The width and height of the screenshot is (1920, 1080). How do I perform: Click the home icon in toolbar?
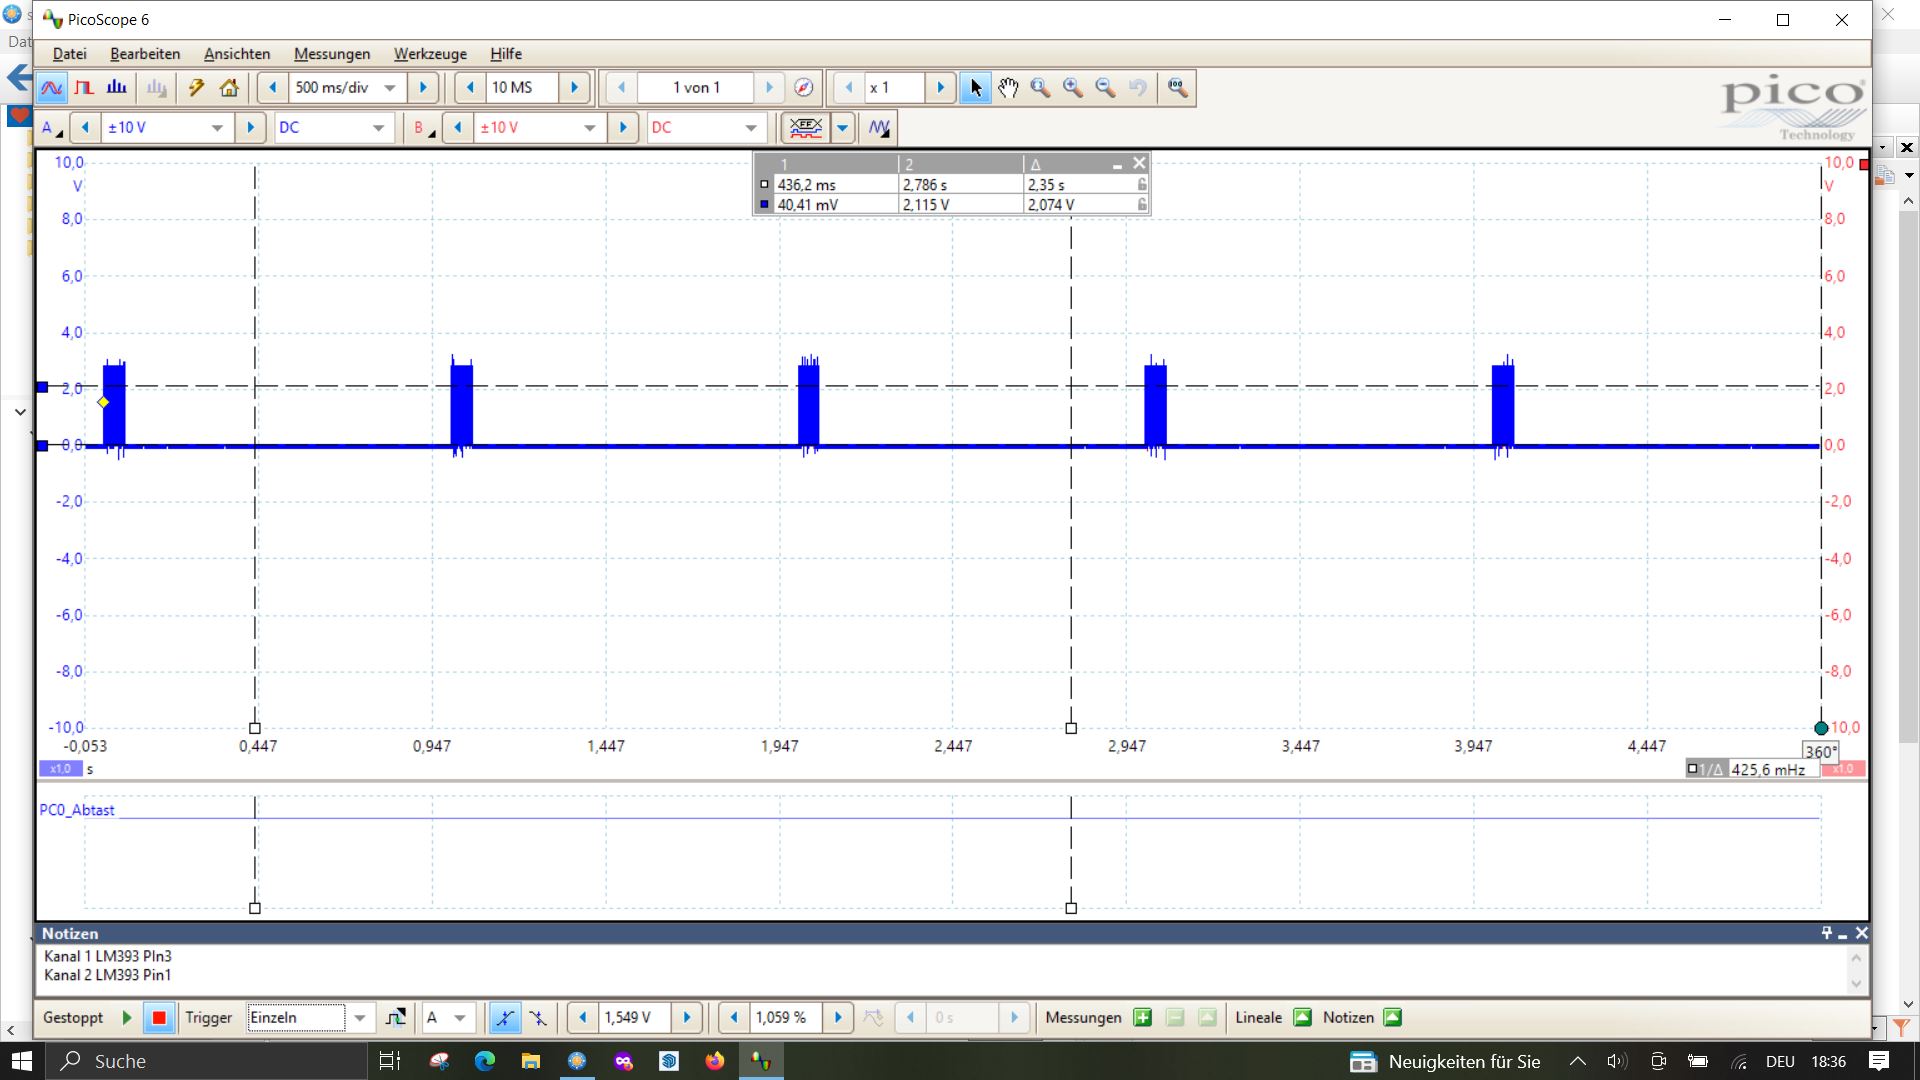pos(229,88)
